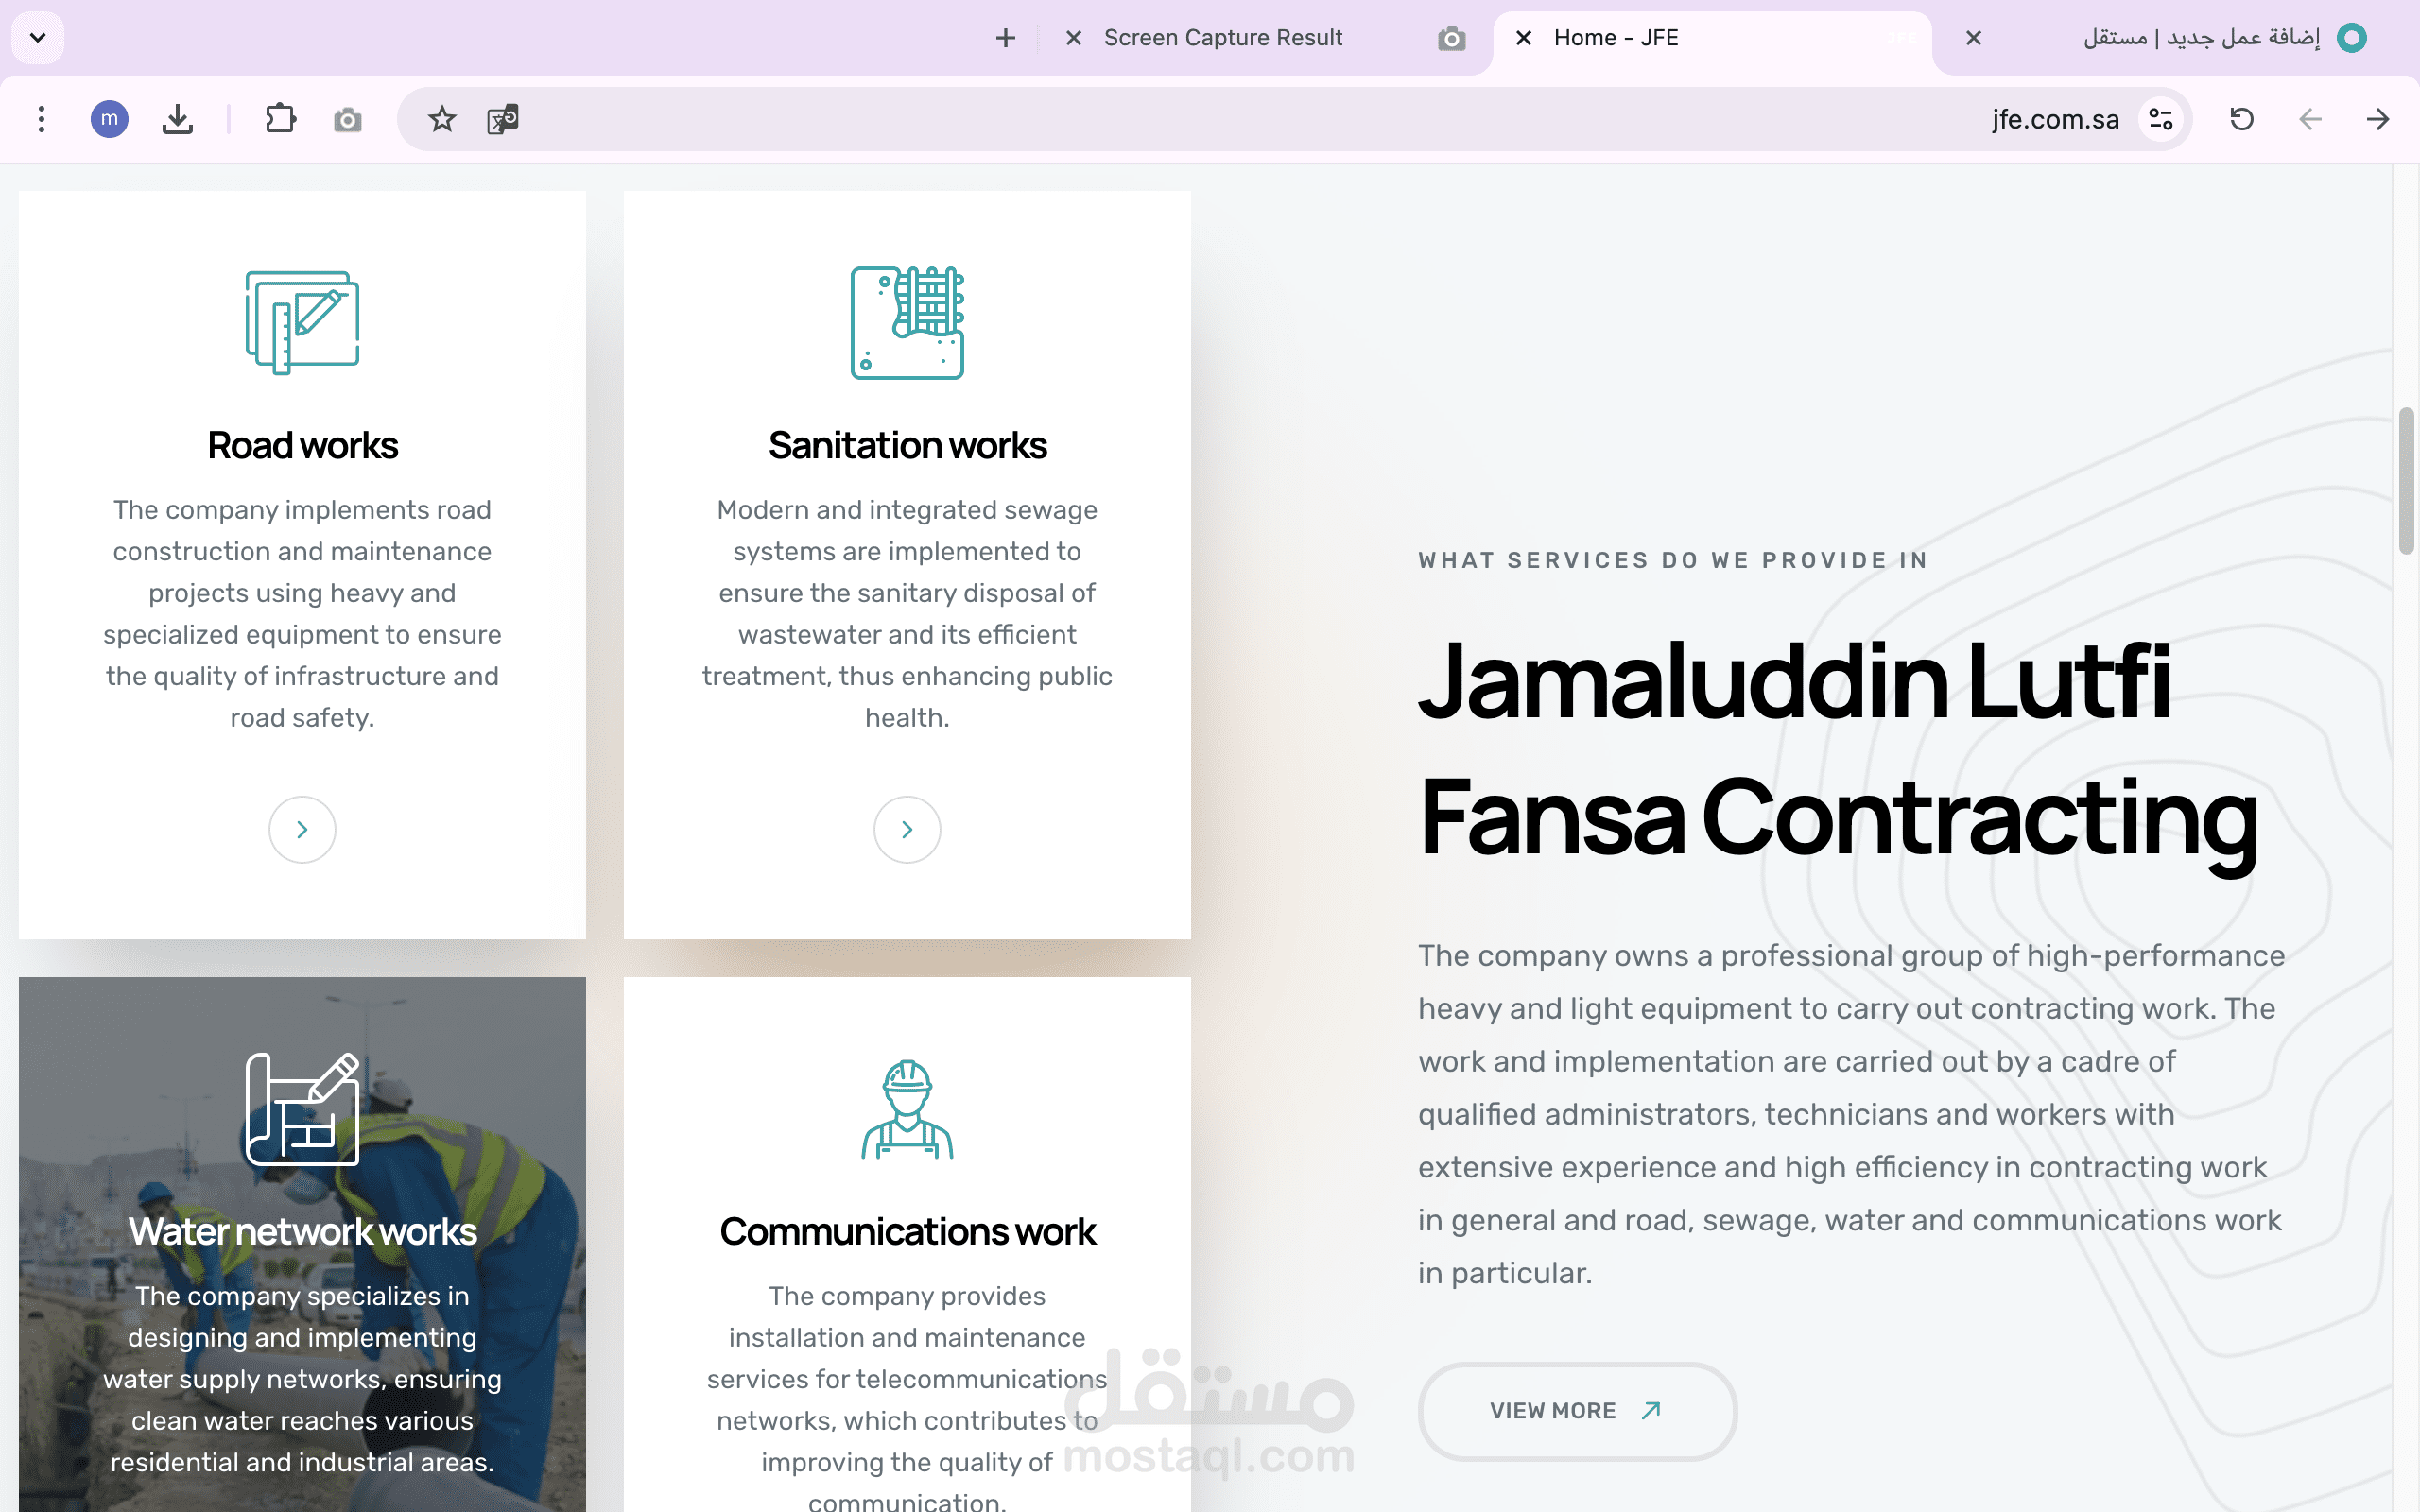Click the VIEW MORE button

coord(1577,1410)
